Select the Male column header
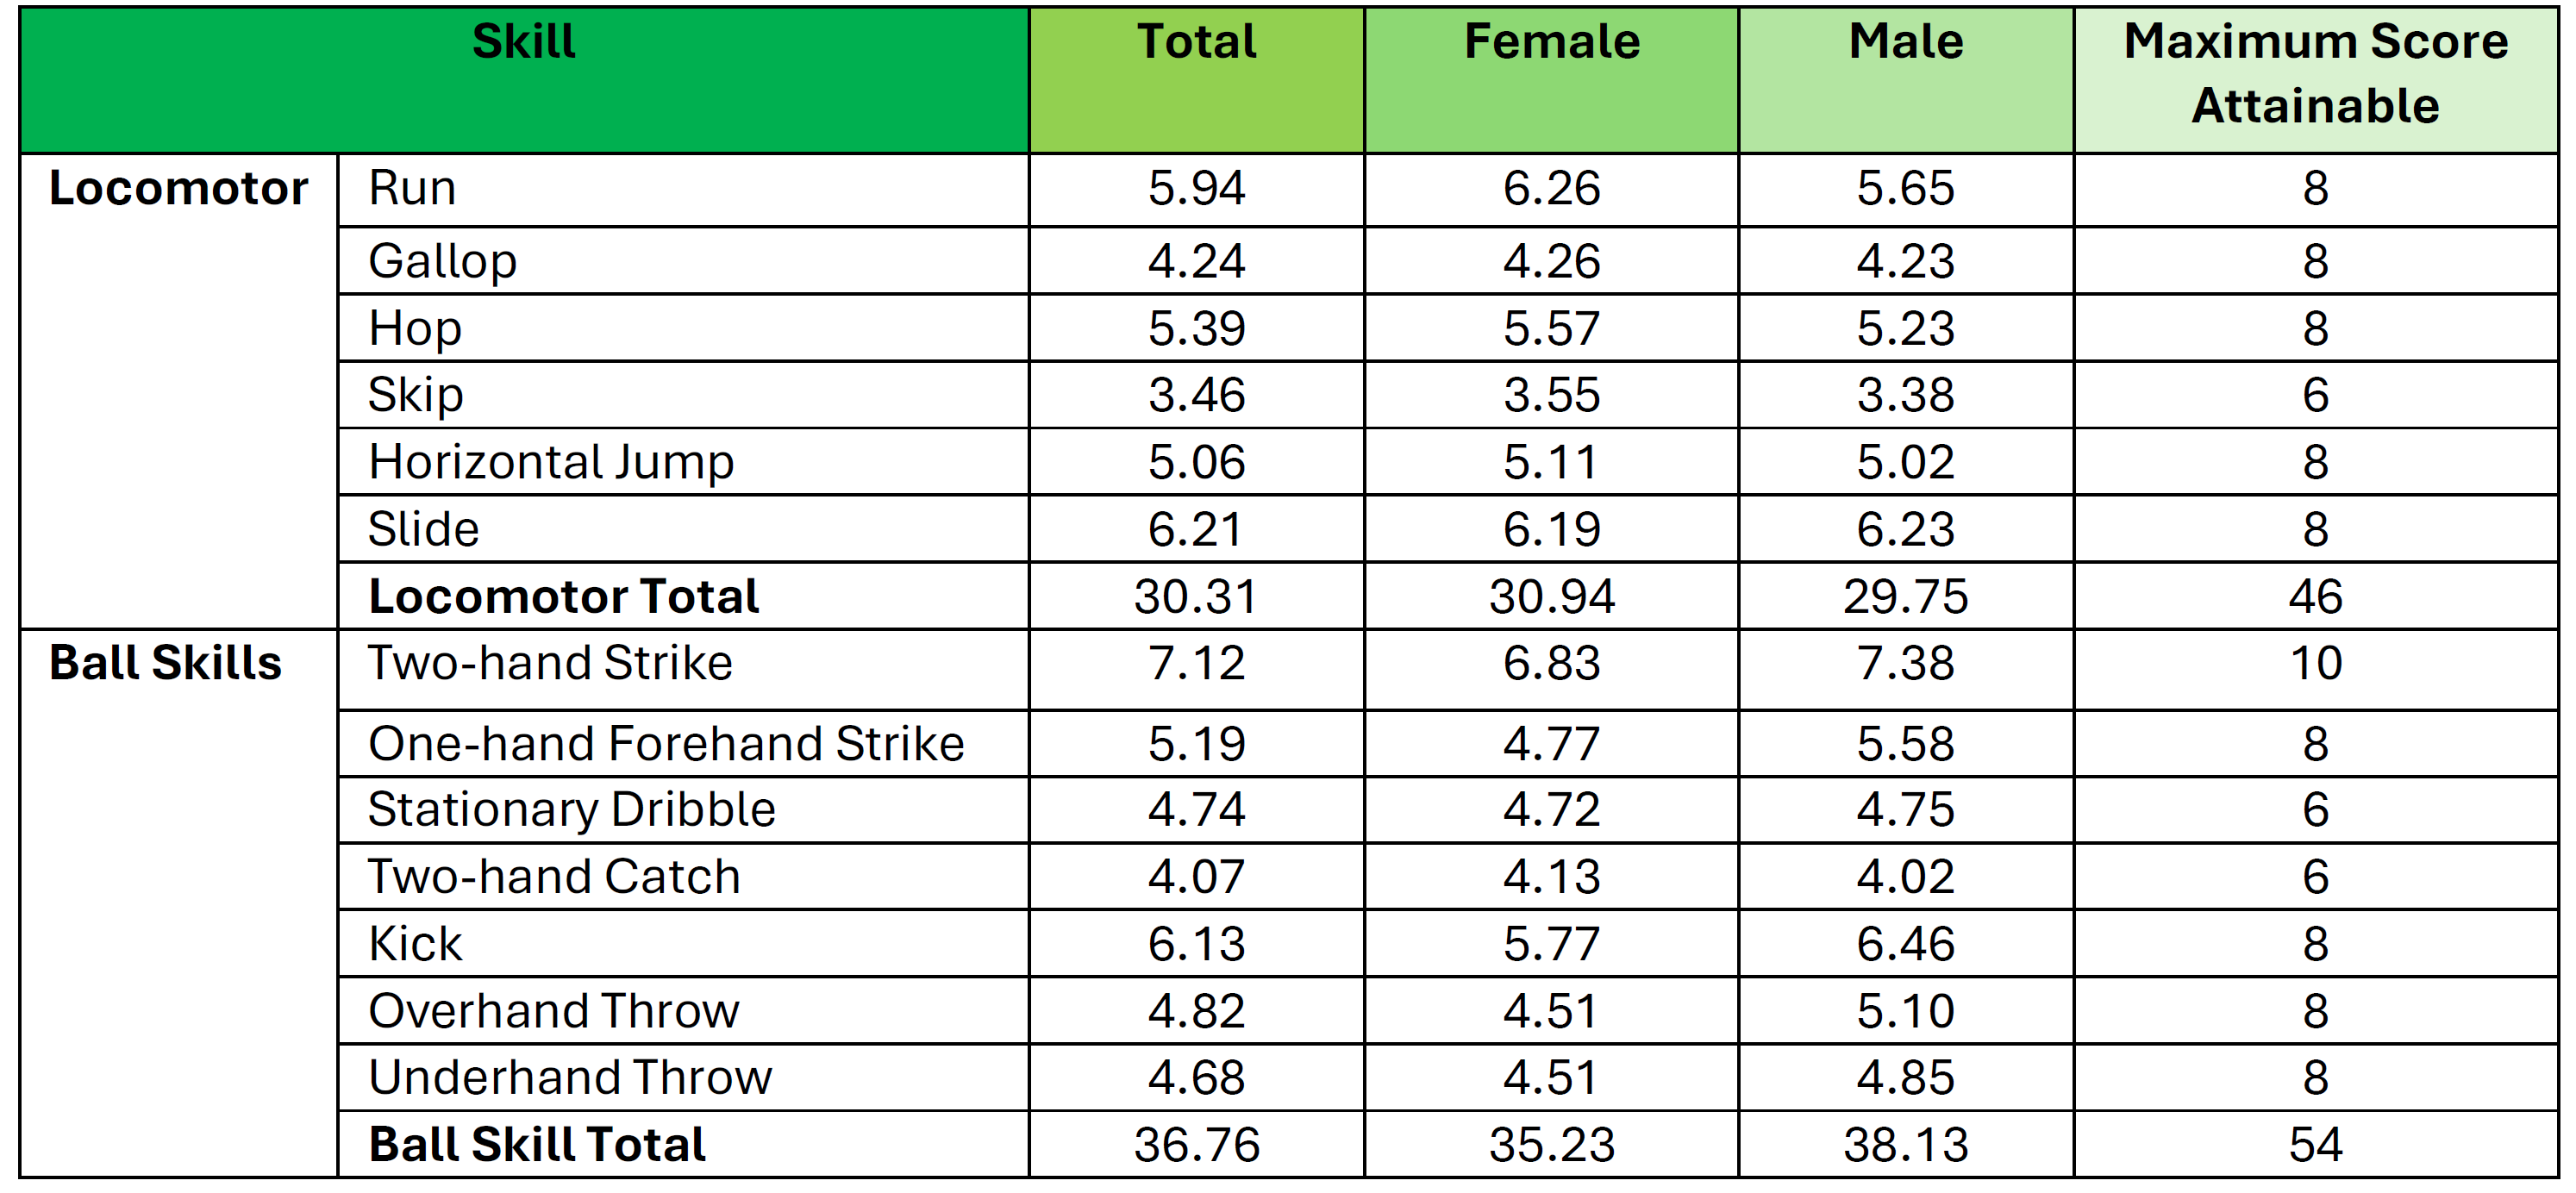 tap(1905, 42)
